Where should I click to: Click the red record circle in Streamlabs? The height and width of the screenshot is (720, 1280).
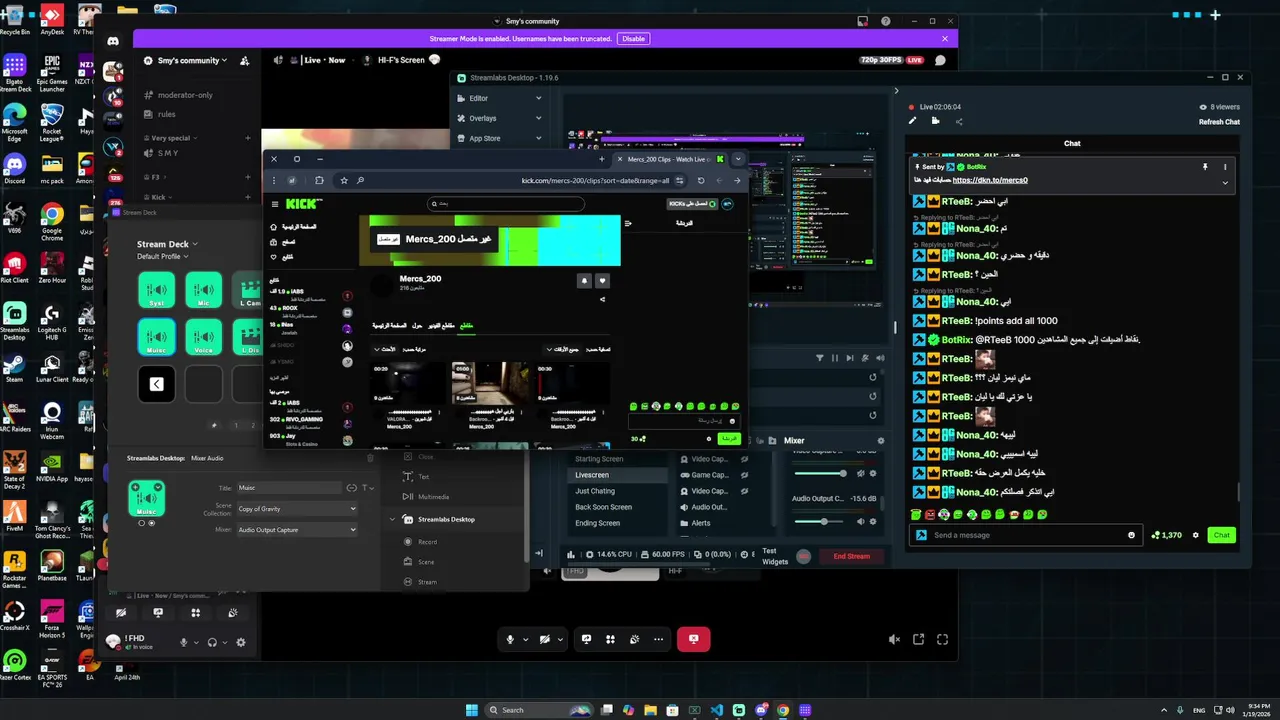tap(803, 556)
